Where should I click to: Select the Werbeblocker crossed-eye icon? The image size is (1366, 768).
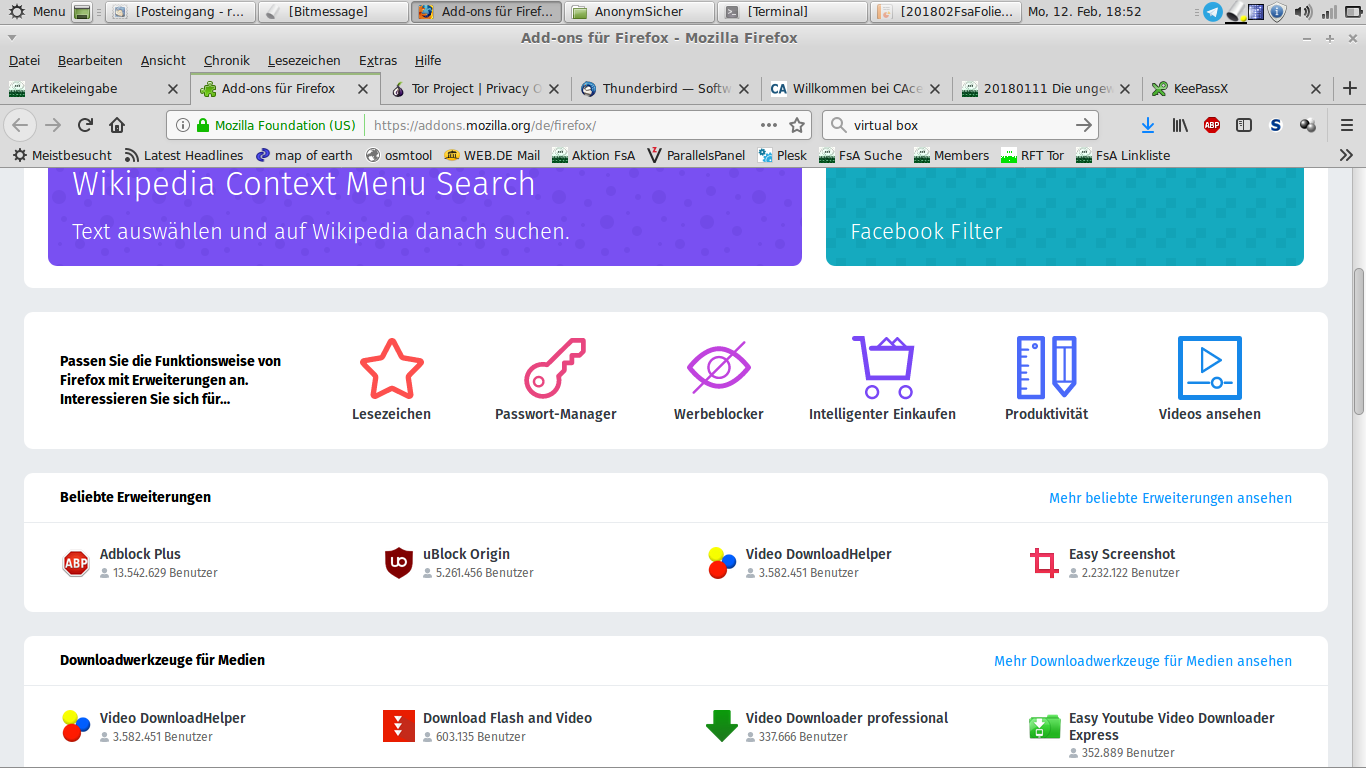coord(719,368)
